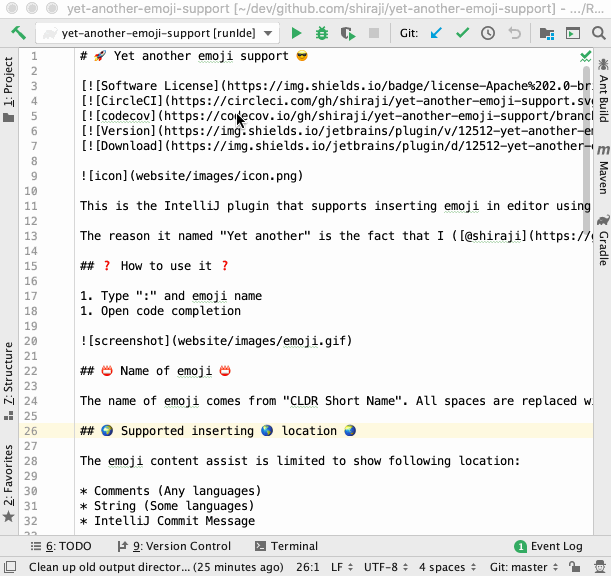Open the Run Anything icon
This screenshot has width=611, height=576.
pos(573,34)
